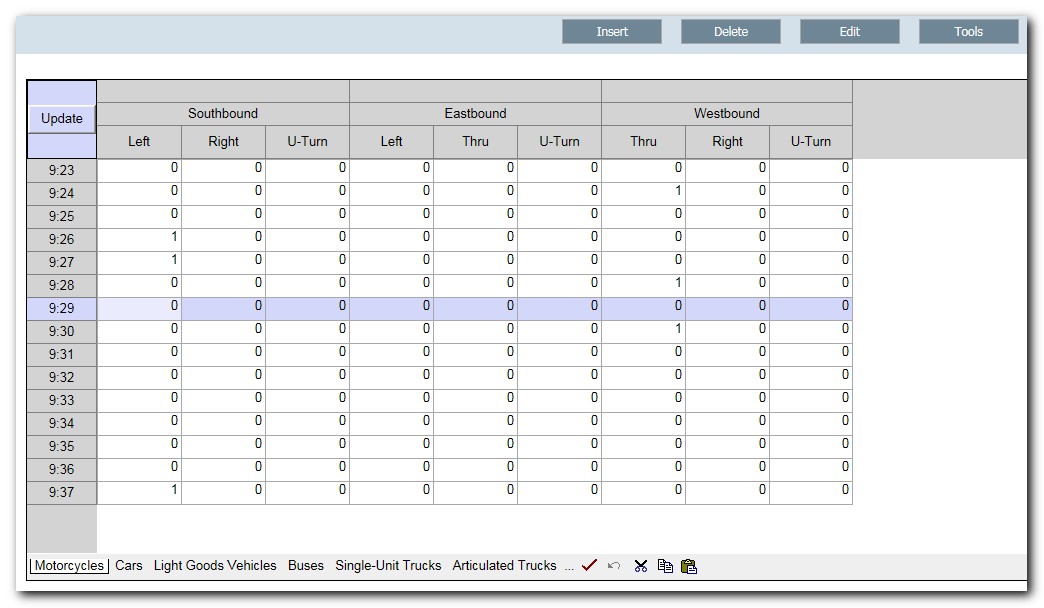Screen dimensions: 1044x608
Task: Open the Tools button
Action: [967, 31]
